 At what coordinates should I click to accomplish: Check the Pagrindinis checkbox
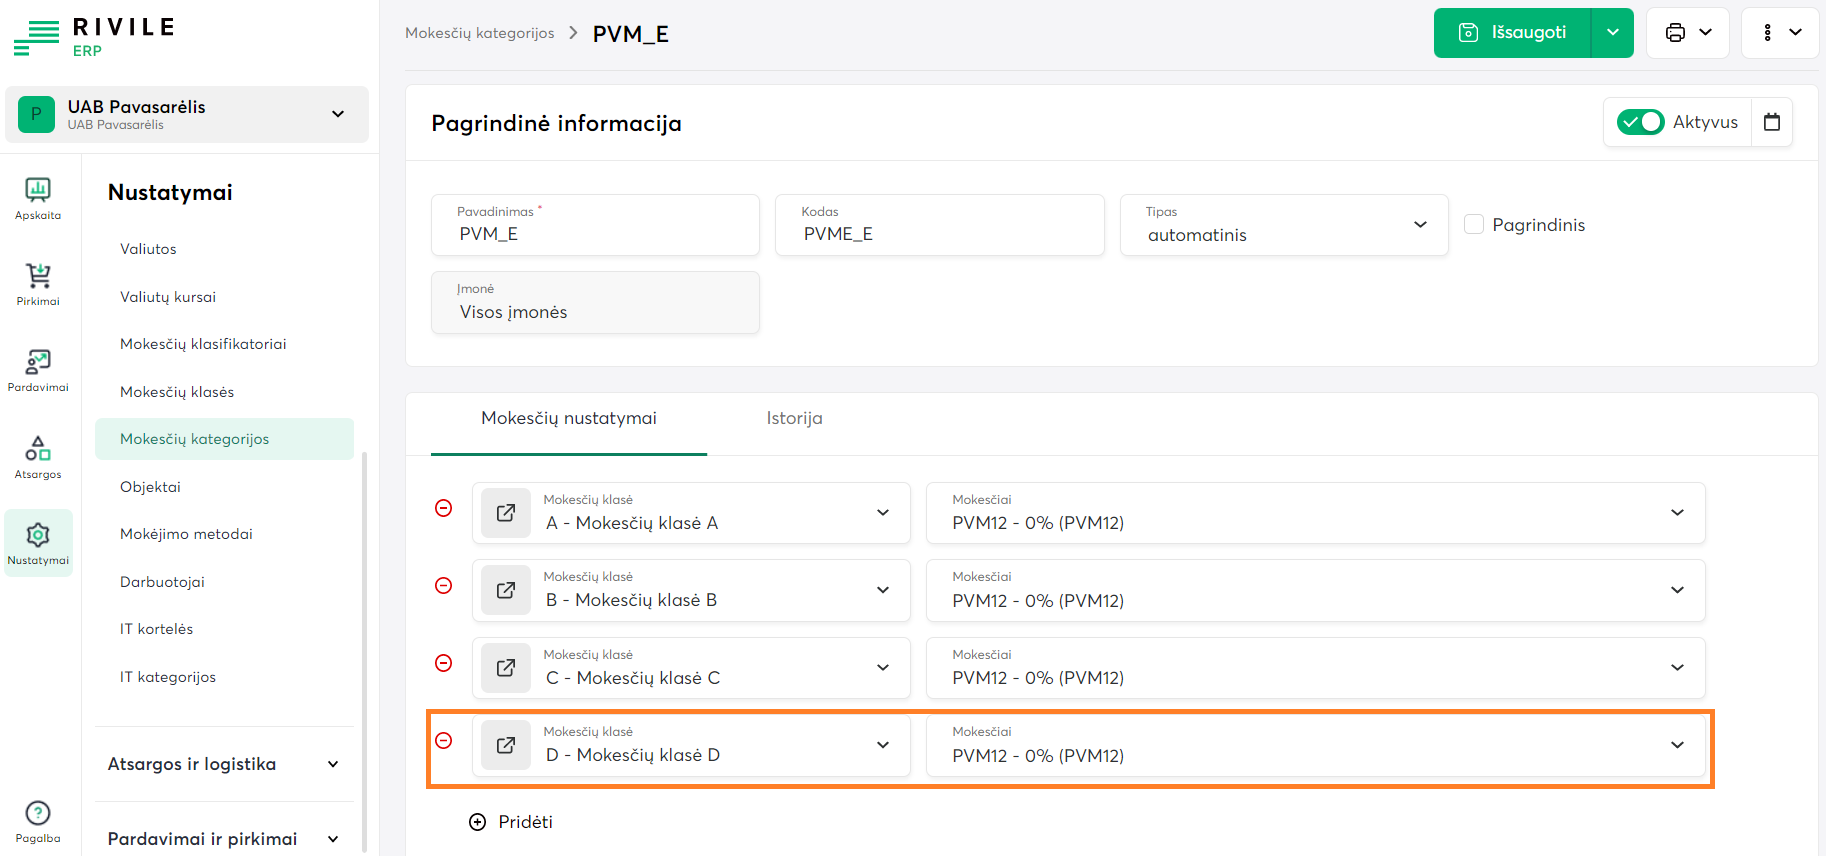1474,224
